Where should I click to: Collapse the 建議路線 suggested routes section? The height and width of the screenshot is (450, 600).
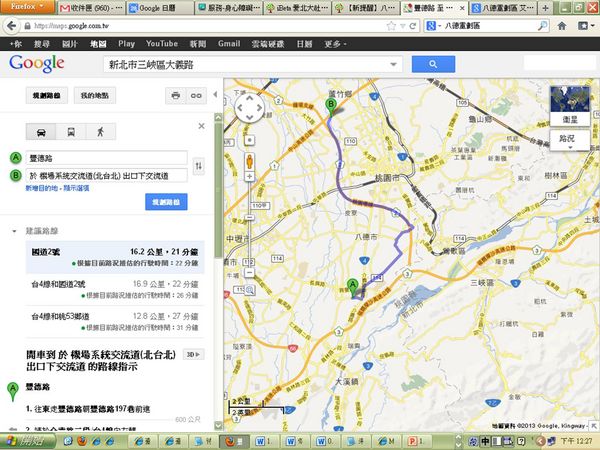point(14,231)
